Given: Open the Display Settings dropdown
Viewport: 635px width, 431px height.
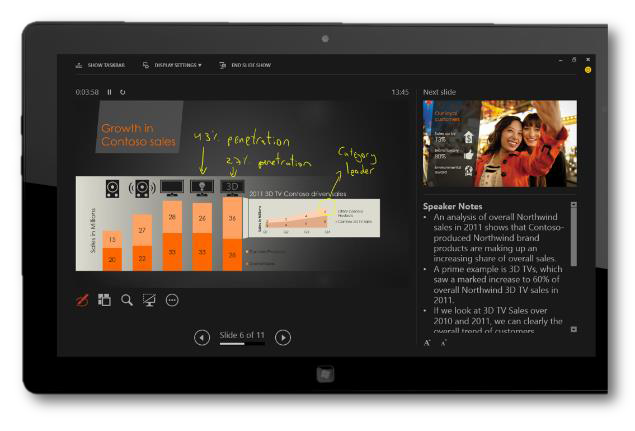Looking at the screenshot, I should [172, 65].
